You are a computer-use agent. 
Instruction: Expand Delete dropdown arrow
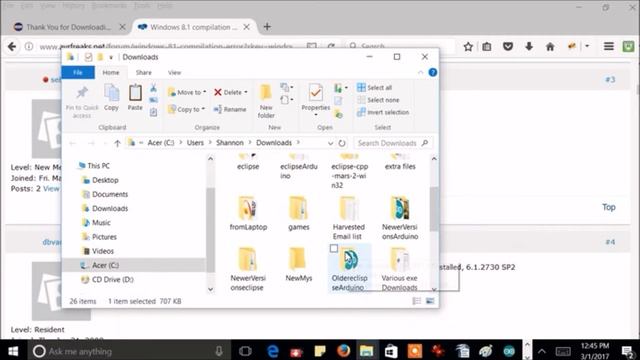[246, 92]
